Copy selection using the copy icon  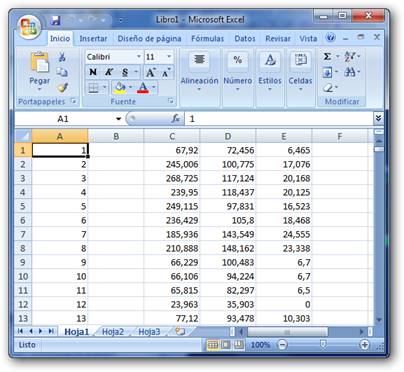pyautogui.click(x=62, y=72)
